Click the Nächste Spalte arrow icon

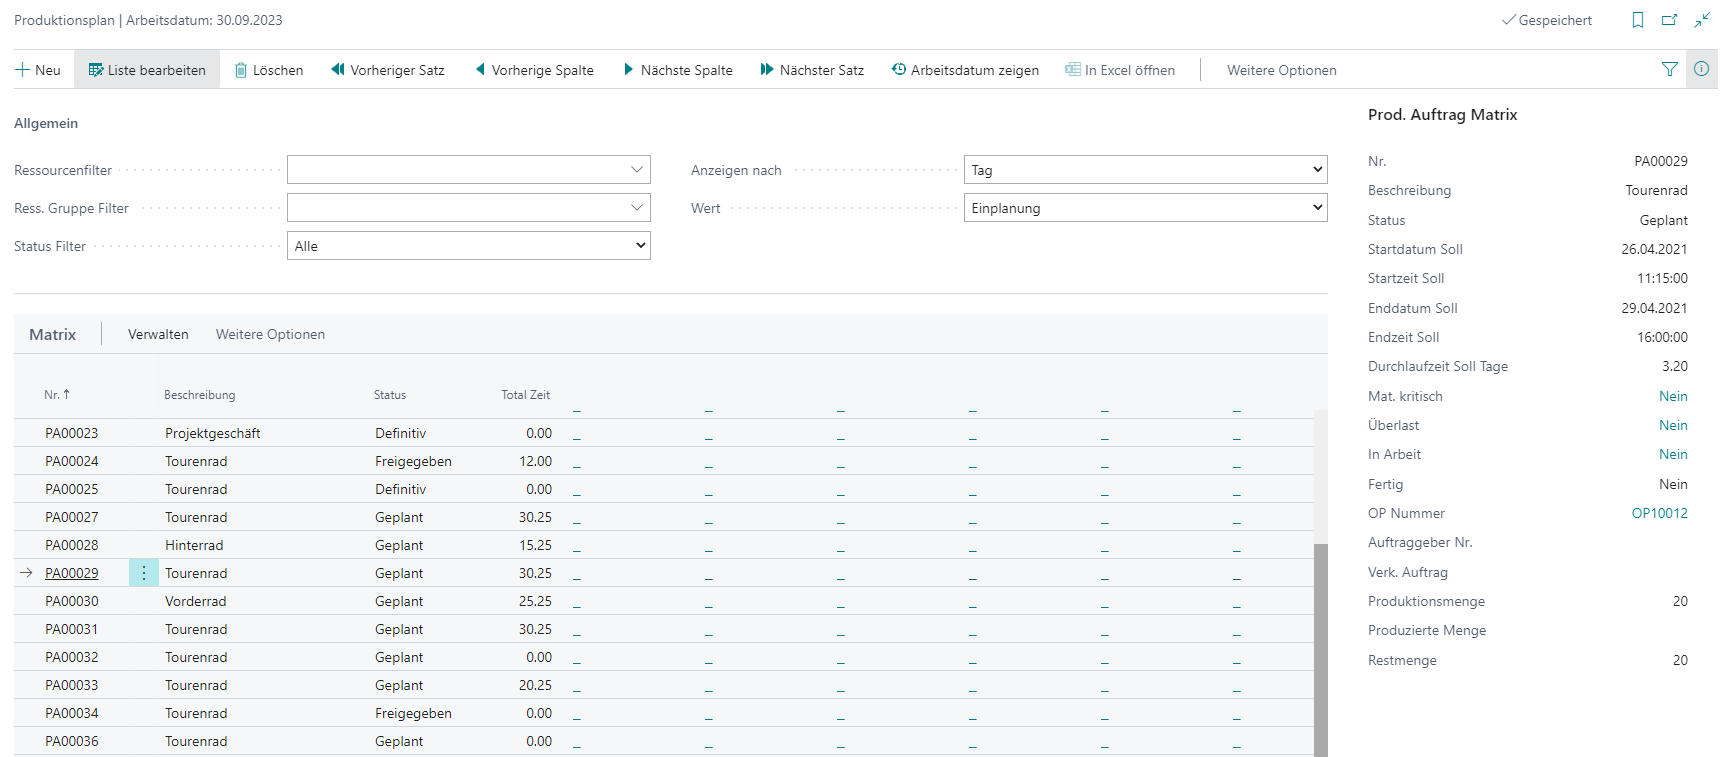(628, 69)
